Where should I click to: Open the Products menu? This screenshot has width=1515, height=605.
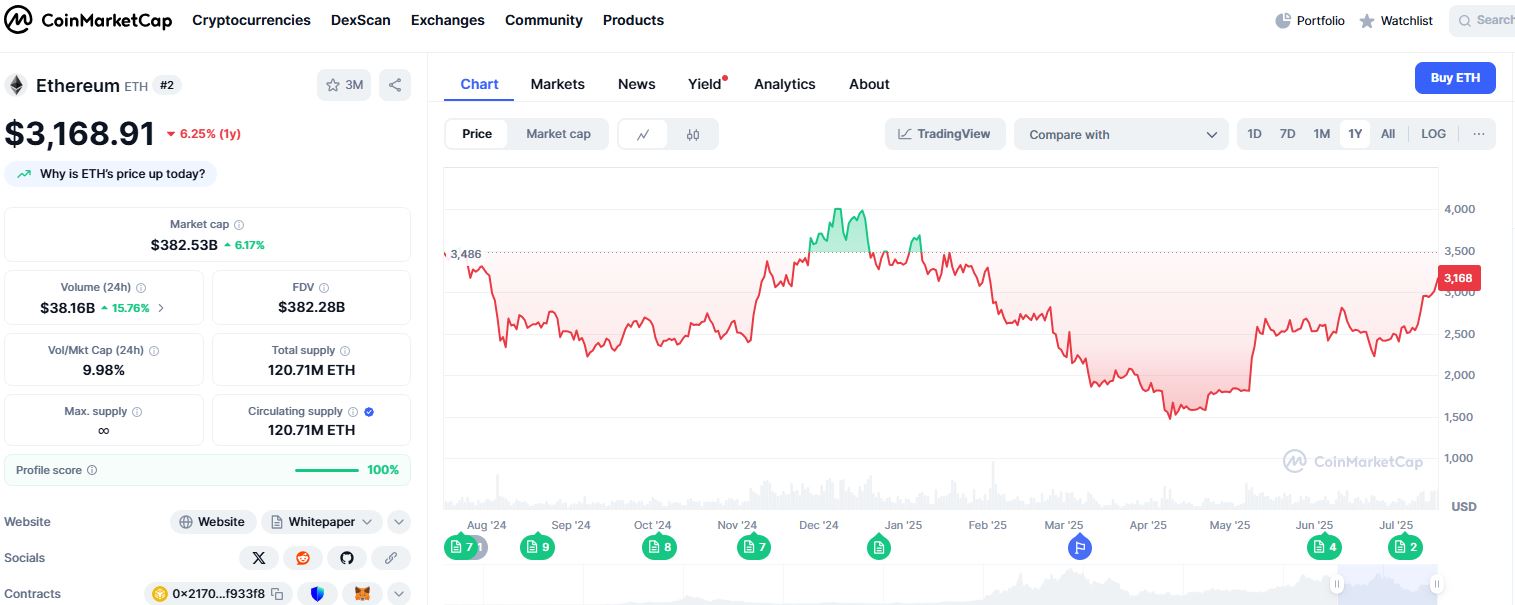click(x=633, y=20)
